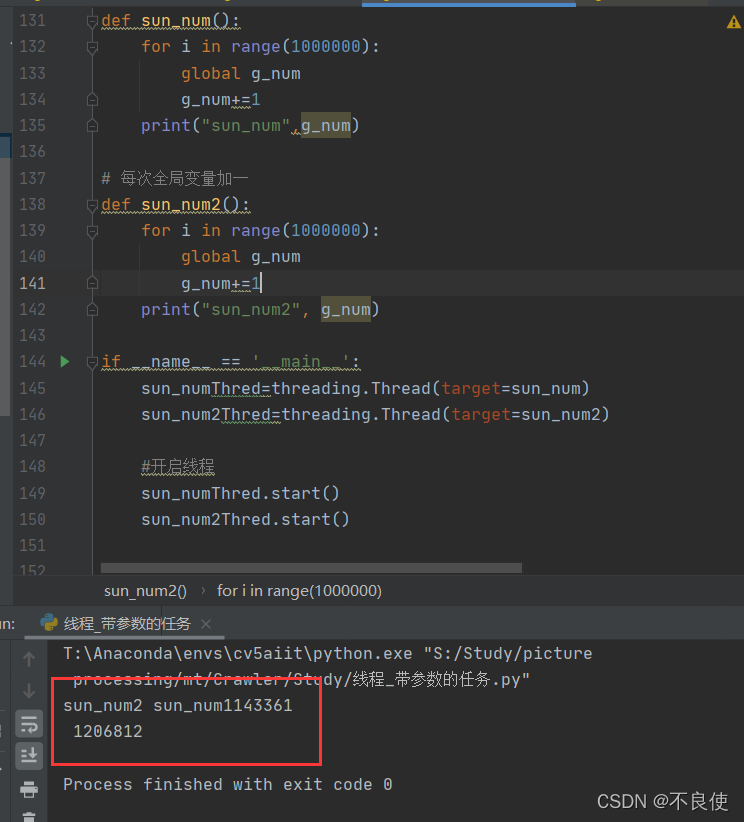The width and height of the screenshot is (744, 822).
Task: Click python.exe command line in console
Action: coord(328,667)
